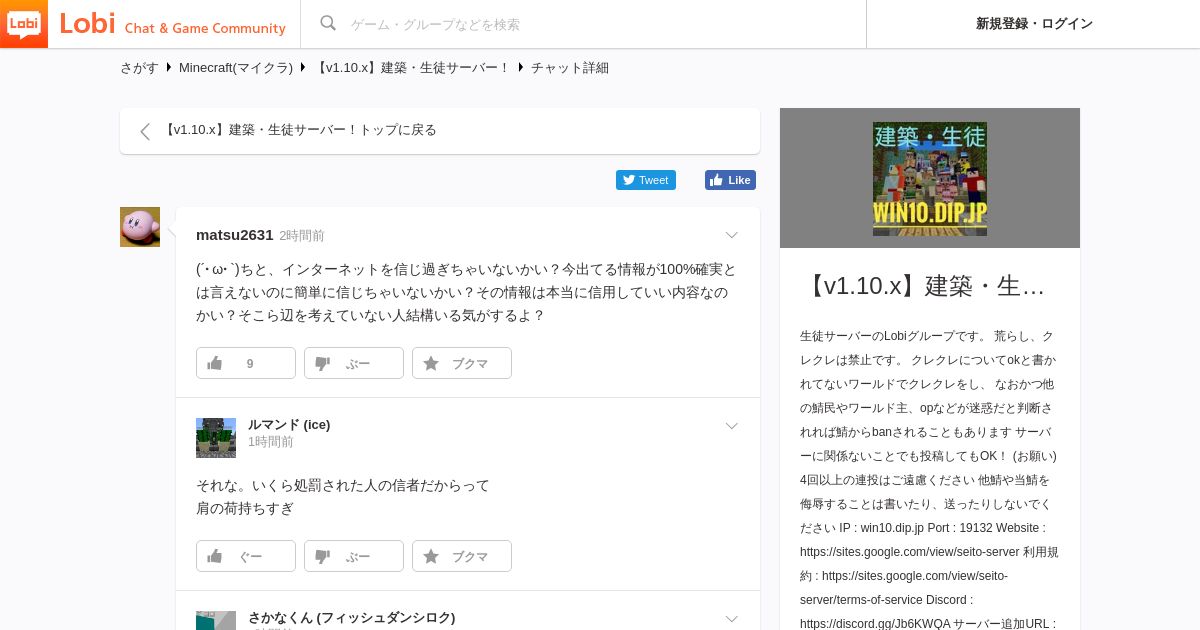
Task: Click the 生徒サーバーのLobiグループです description text
Action: coord(894,336)
